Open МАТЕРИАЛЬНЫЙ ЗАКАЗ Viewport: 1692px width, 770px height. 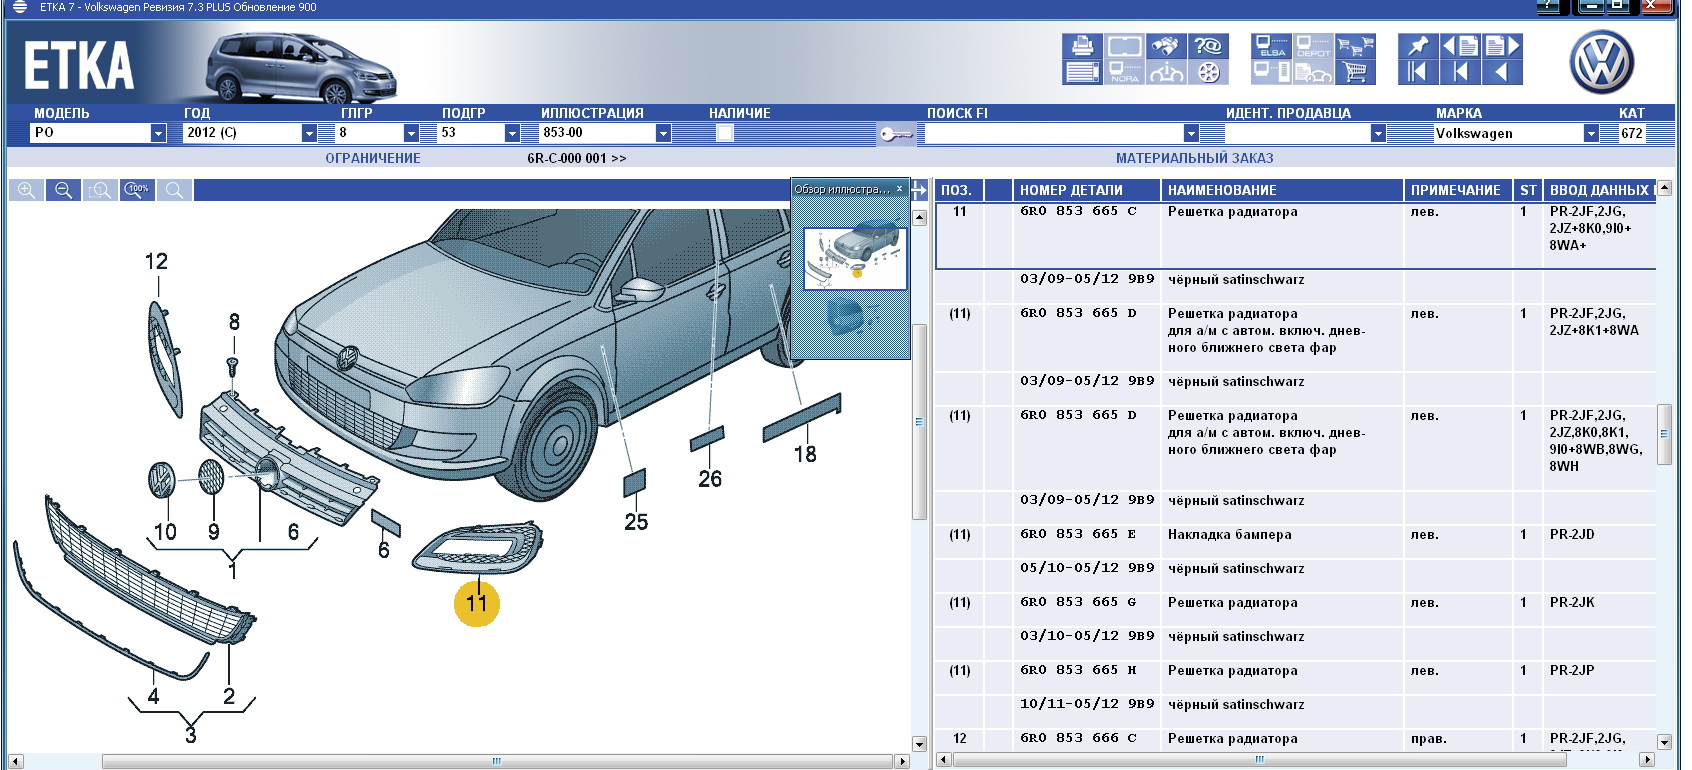coord(1194,158)
